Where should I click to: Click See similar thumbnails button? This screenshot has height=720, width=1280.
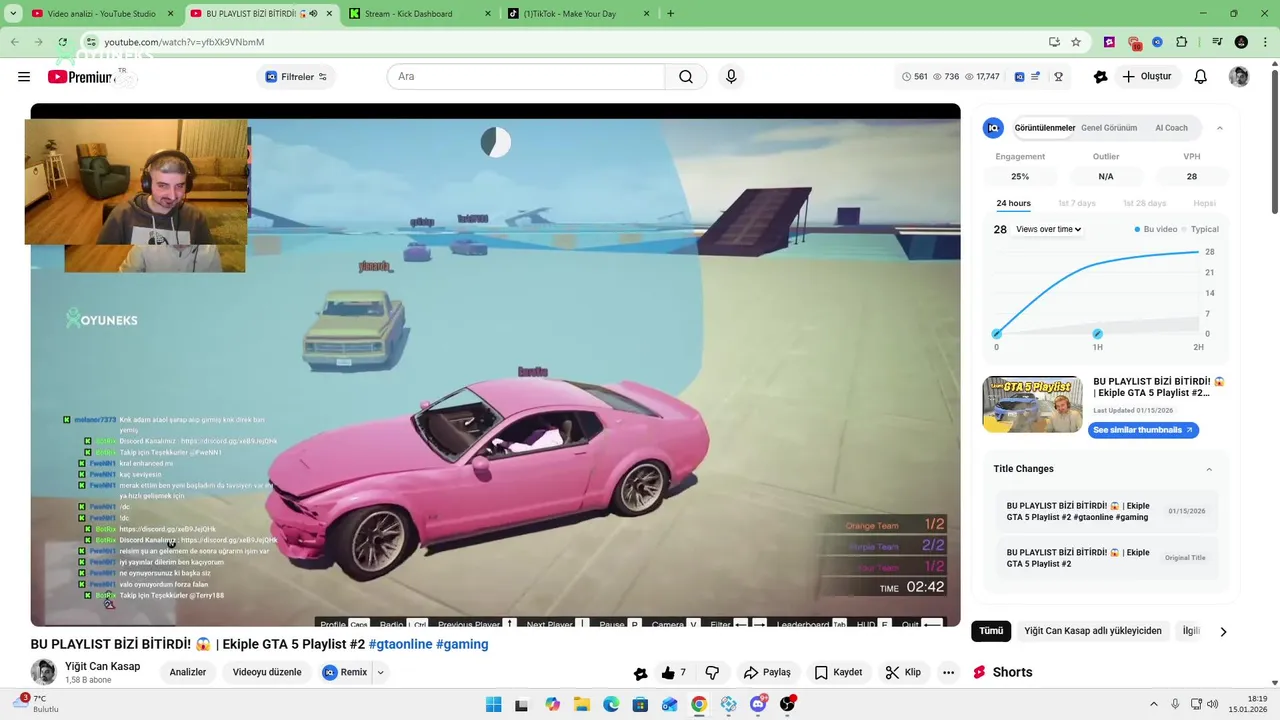tap(1143, 430)
